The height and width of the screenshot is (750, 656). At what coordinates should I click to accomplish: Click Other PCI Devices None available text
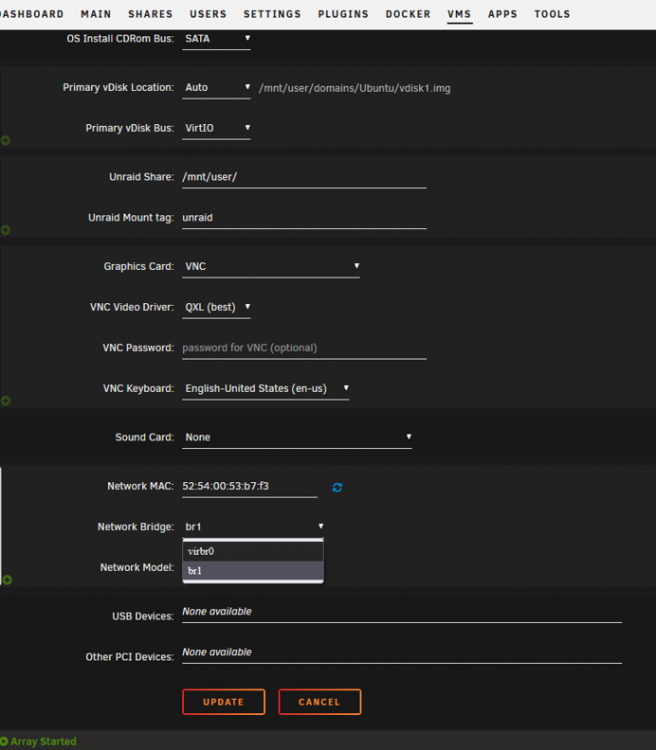(x=217, y=652)
